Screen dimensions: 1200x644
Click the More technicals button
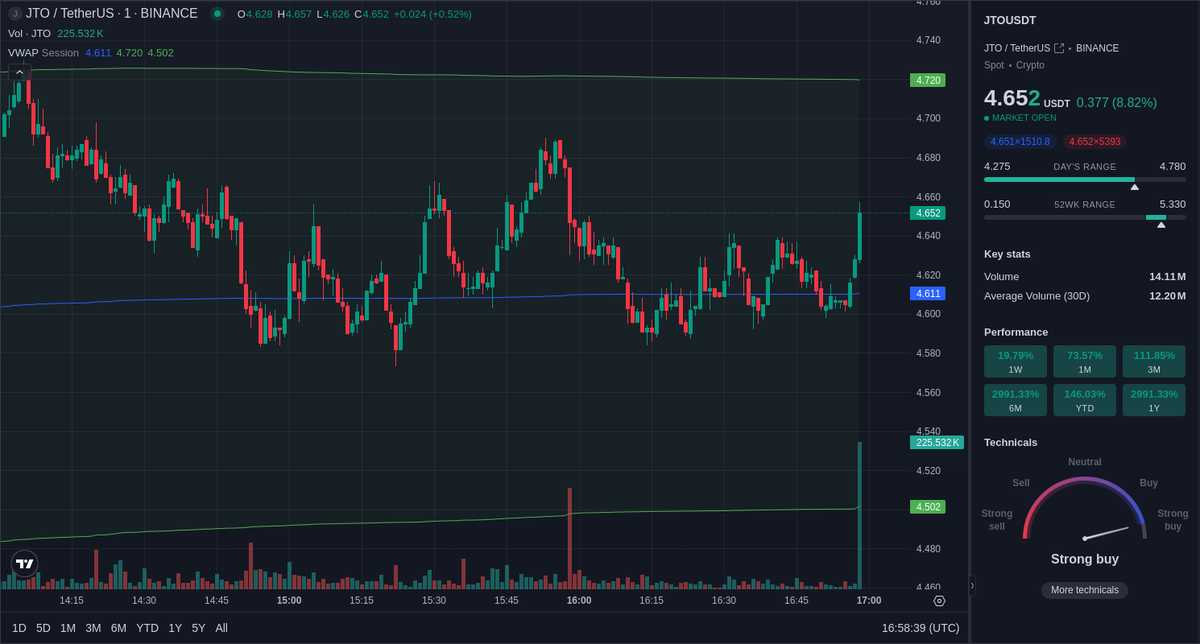1085,590
